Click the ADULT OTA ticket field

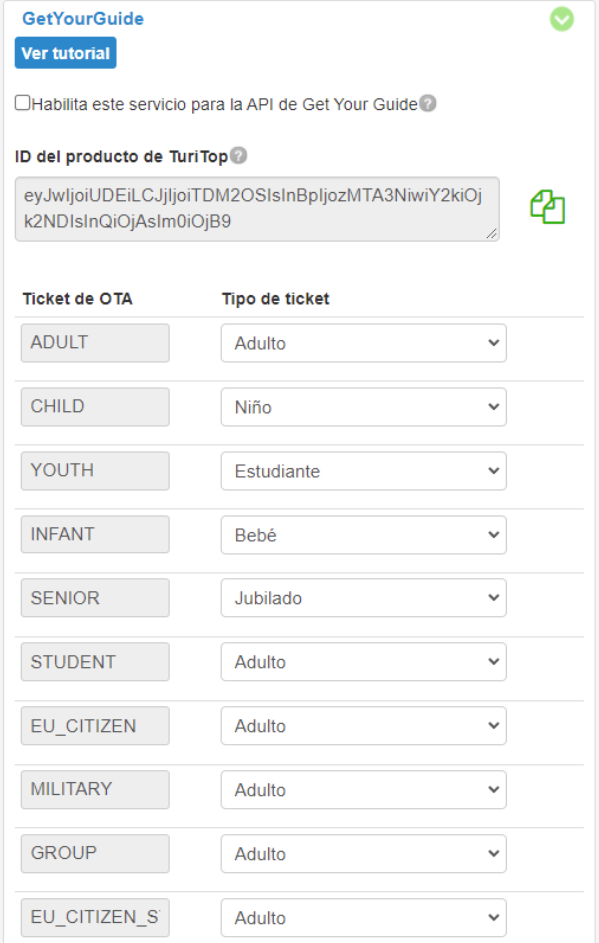(x=95, y=343)
